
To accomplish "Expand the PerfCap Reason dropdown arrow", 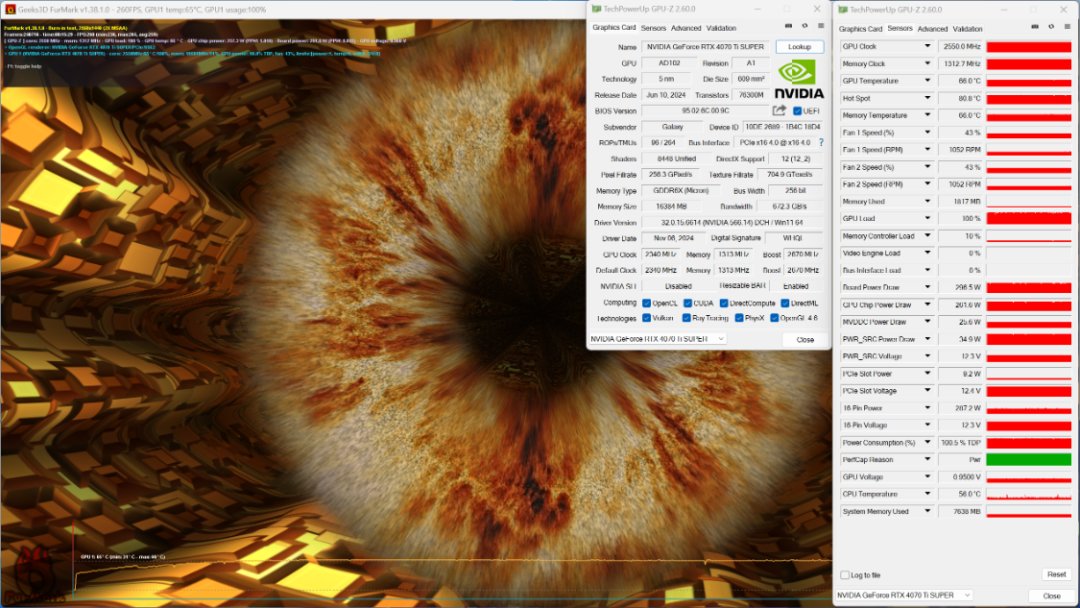I will coord(927,459).
